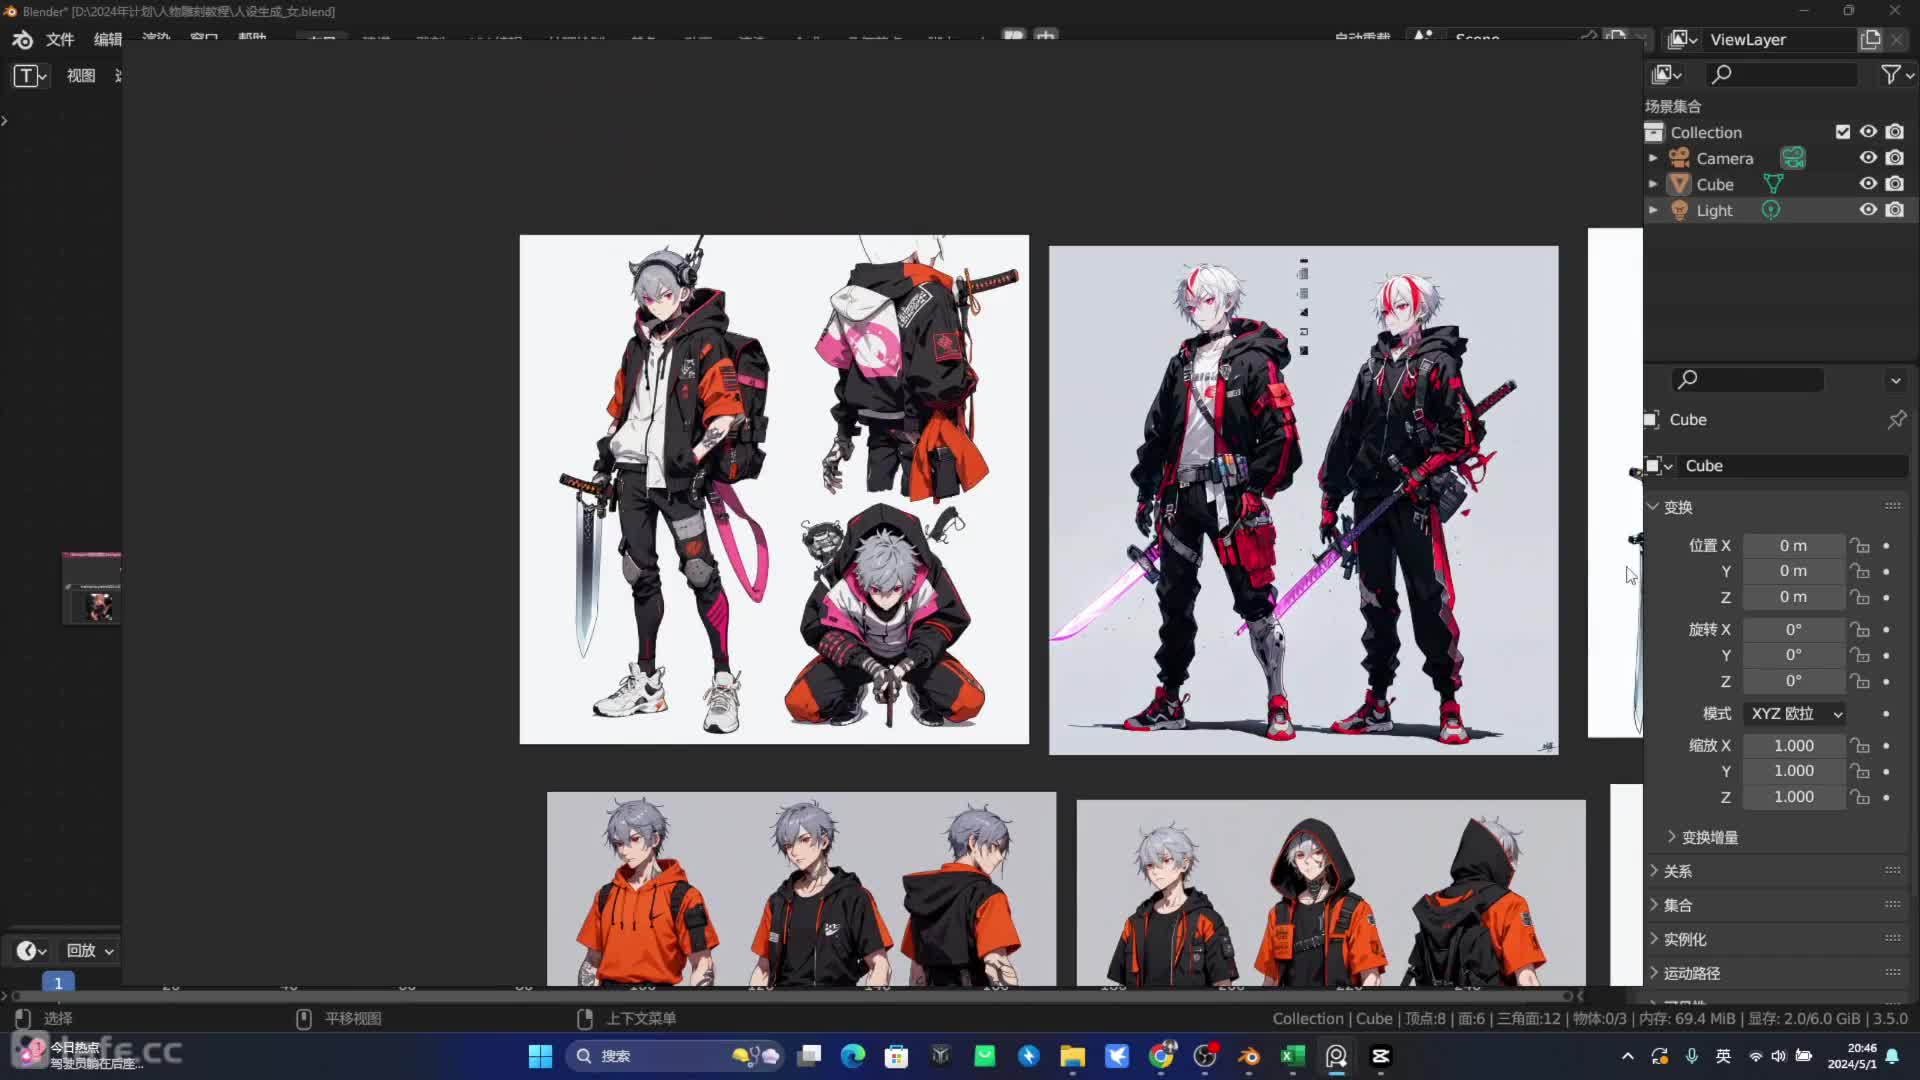Click the green Light data icon
The height and width of the screenshot is (1080, 1920).
[1771, 210]
